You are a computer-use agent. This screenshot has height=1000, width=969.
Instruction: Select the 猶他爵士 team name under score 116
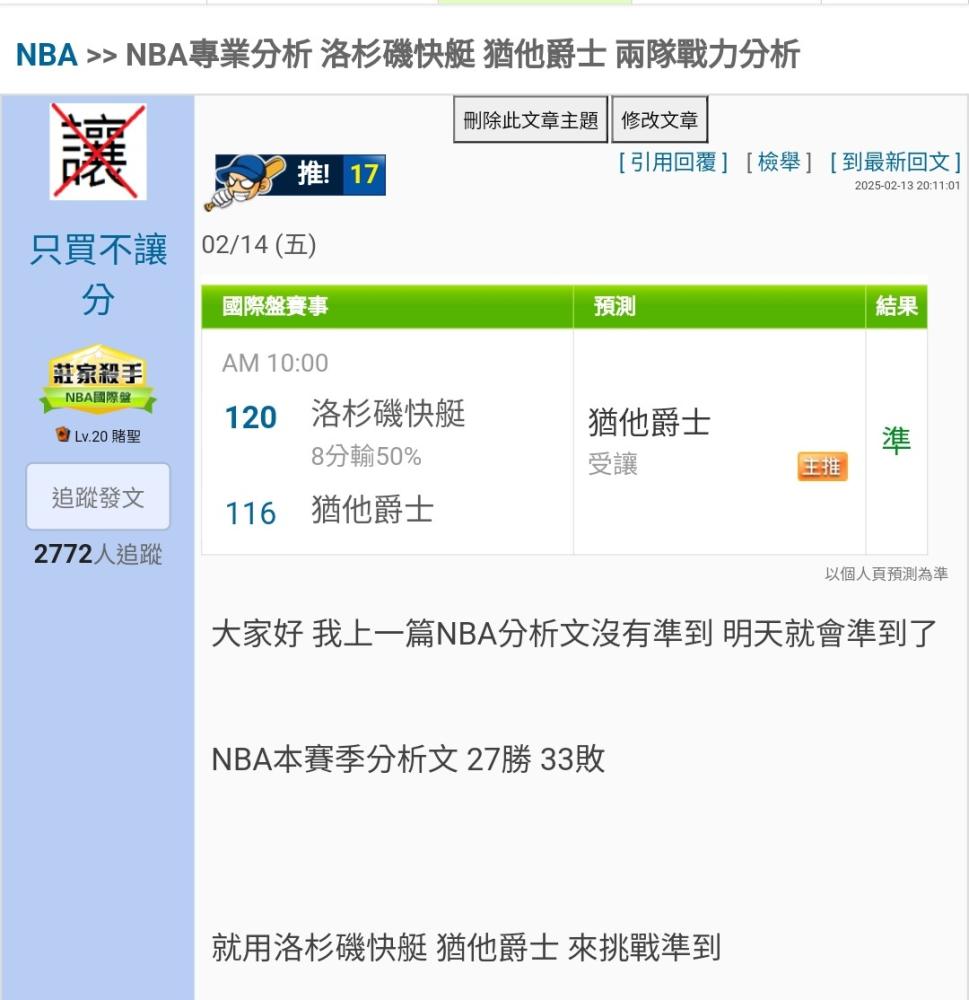373,510
